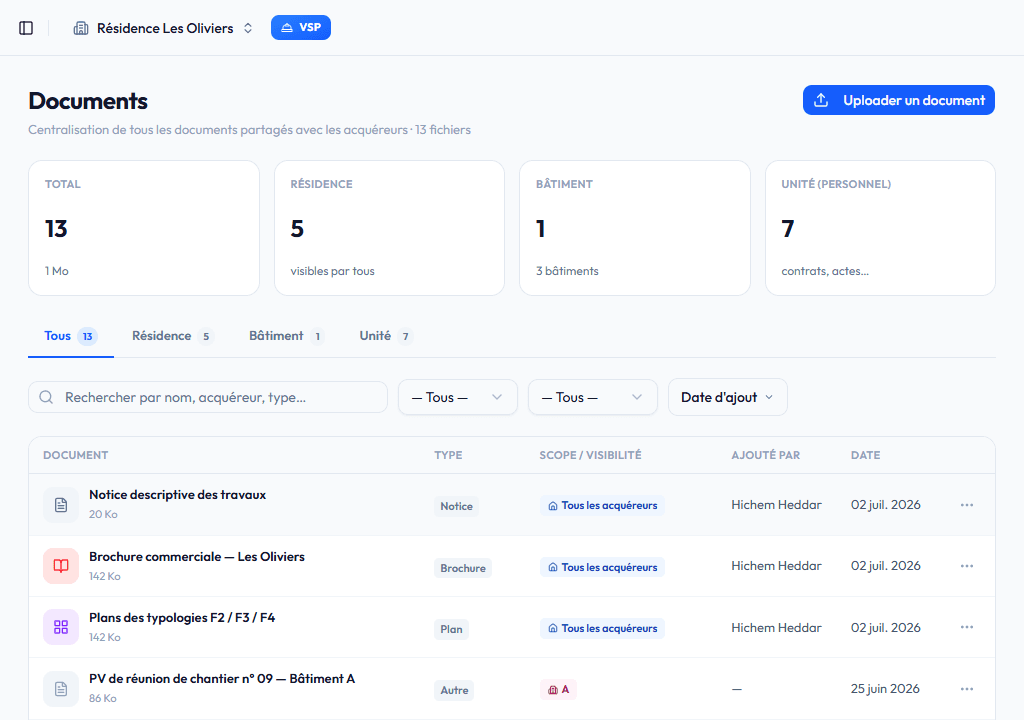The image size is (1024, 720).
Task: Open the second Tous filter dropdown
Action: pos(592,397)
